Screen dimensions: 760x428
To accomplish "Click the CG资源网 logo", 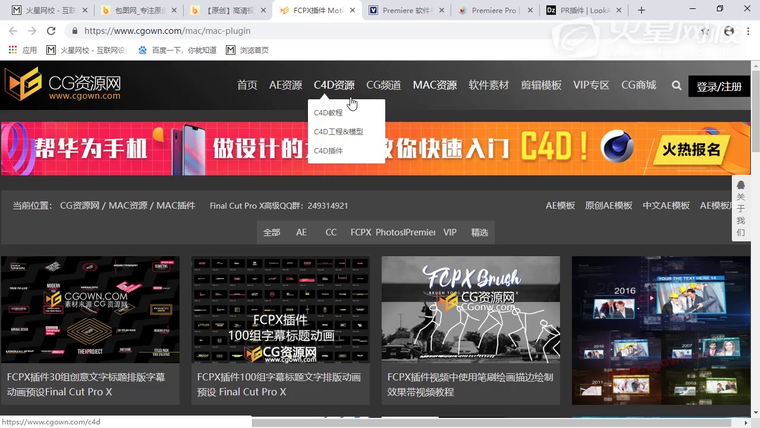I will (x=62, y=86).
